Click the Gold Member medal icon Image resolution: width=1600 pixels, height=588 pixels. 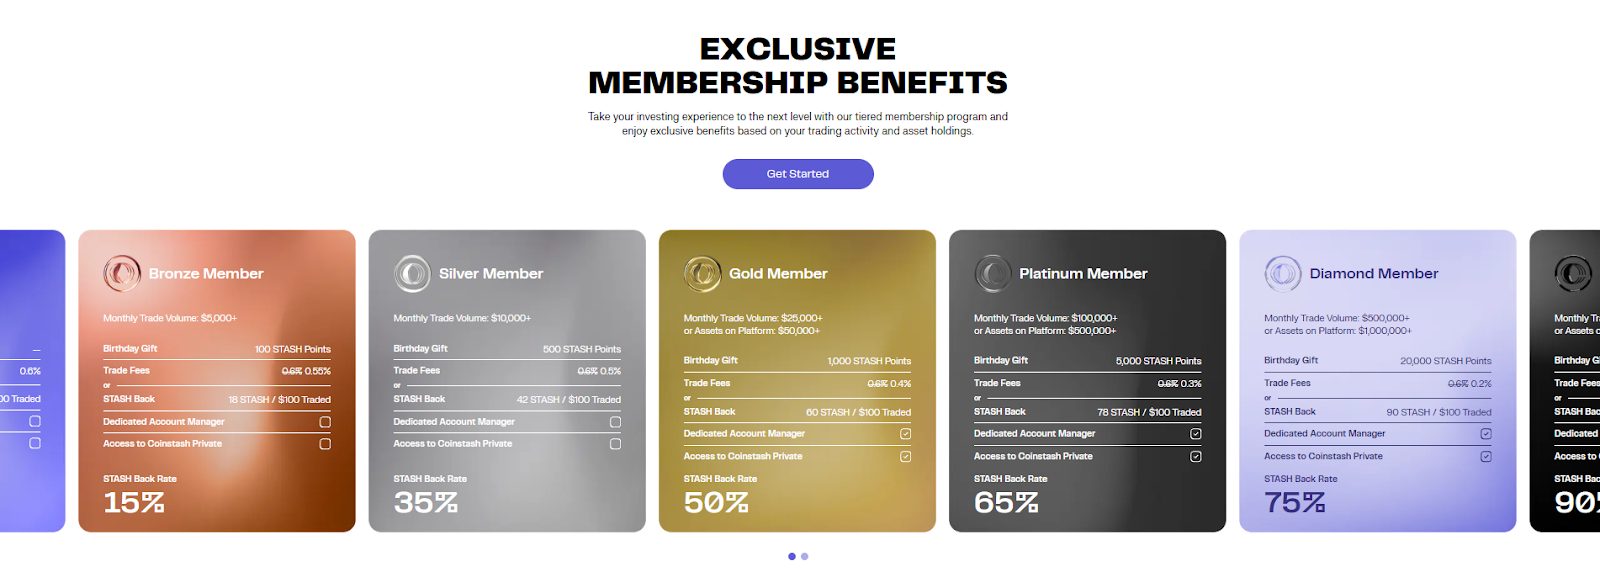click(x=702, y=273)
